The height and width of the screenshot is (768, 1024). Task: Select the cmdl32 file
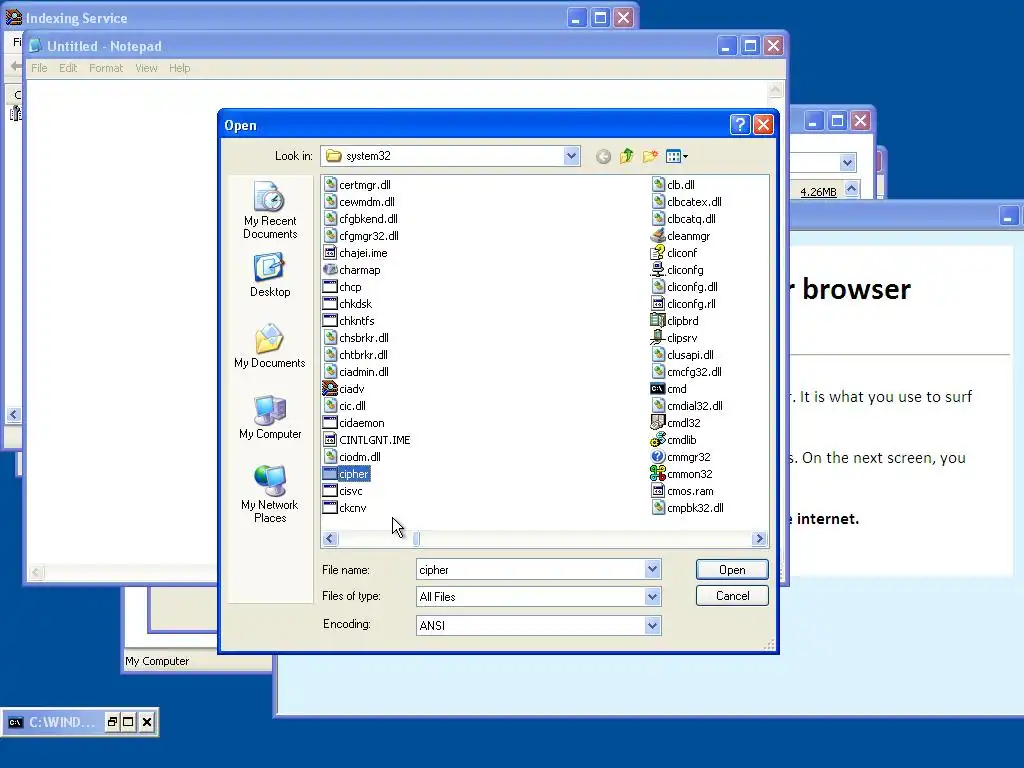click(676, 423)
